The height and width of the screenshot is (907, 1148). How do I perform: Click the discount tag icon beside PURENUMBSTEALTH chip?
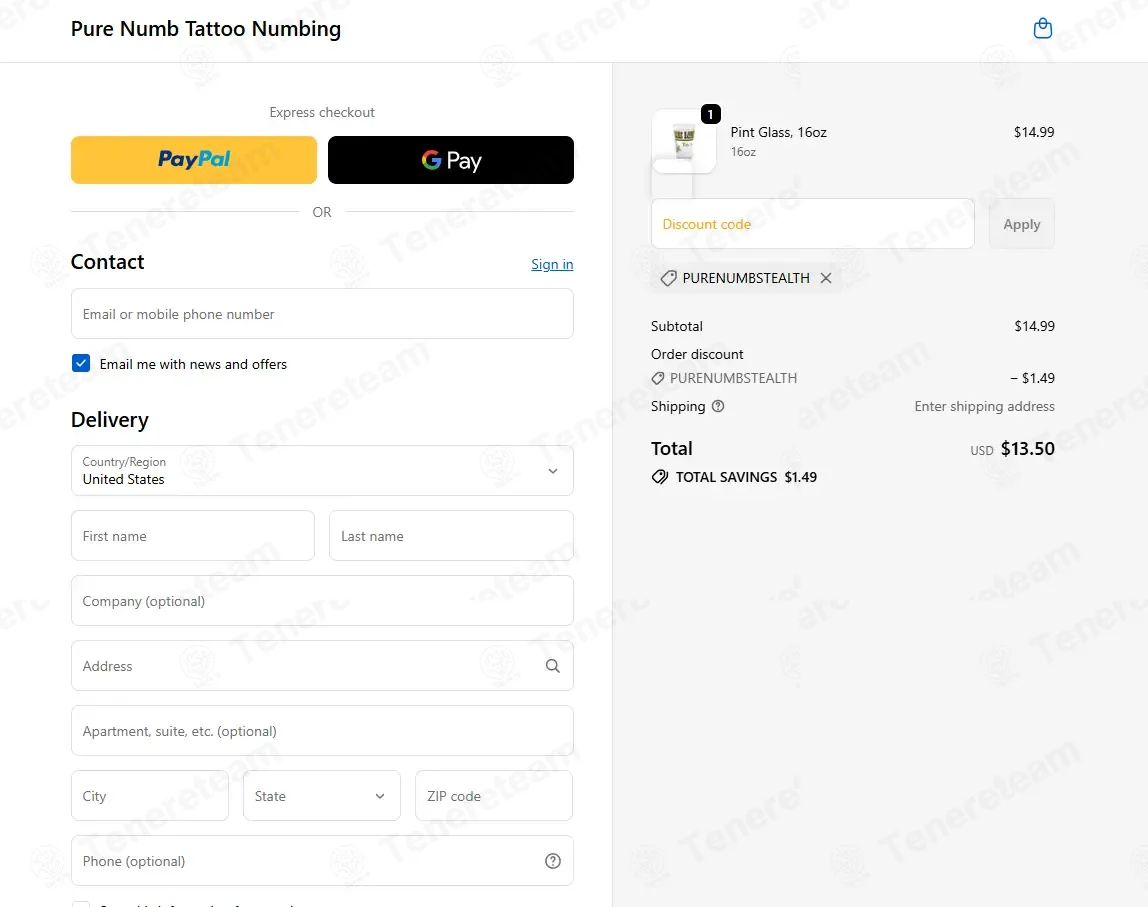tap(668, 278)
